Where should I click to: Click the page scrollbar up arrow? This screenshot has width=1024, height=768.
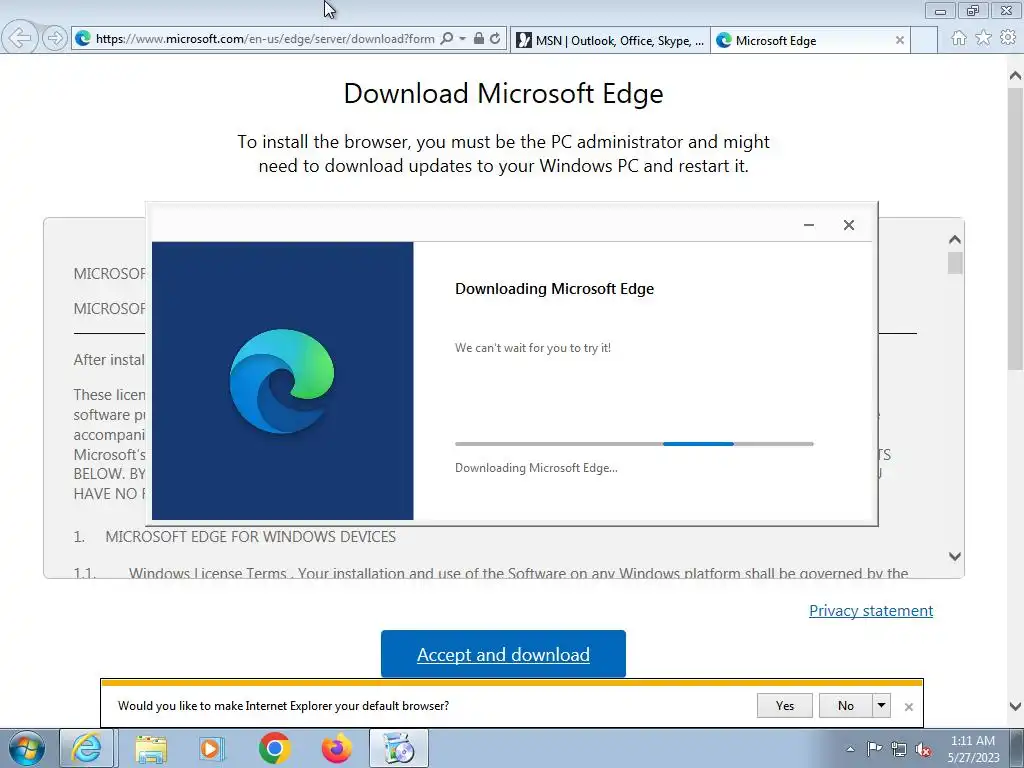pyautogui.click(x=1016, y=76)
